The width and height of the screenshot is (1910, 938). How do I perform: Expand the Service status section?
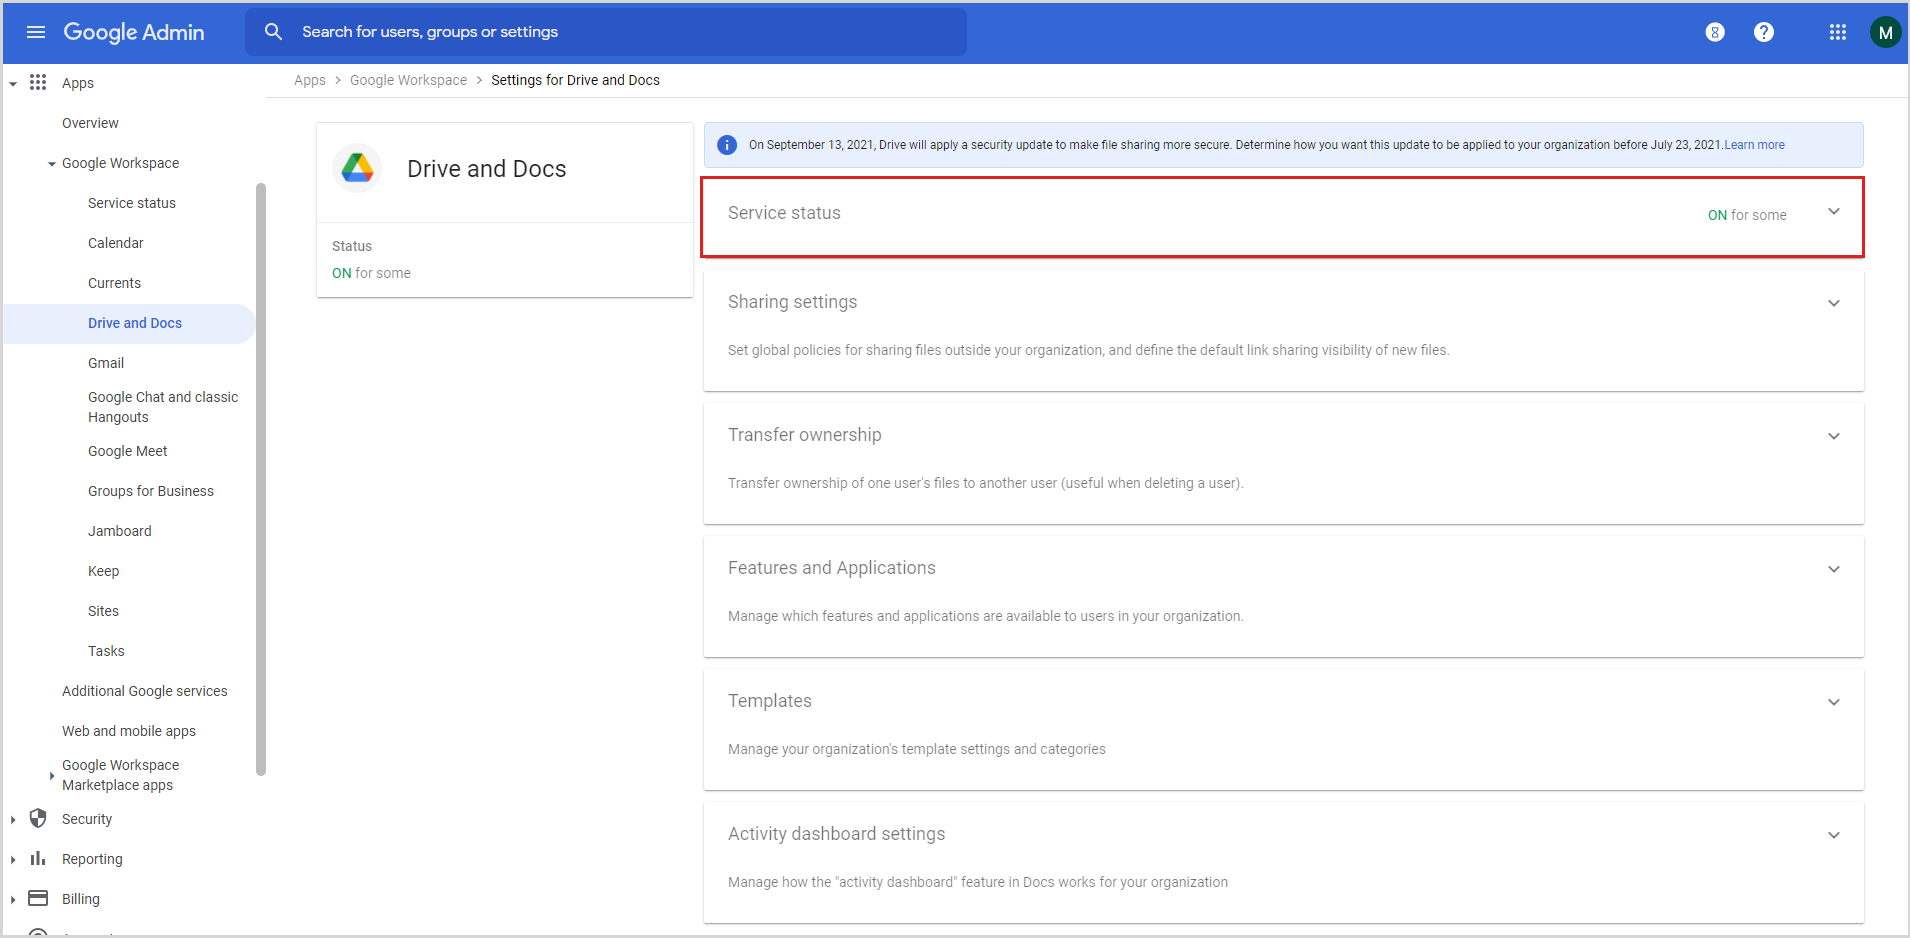pyautogui.click(x=1834, y=212)
